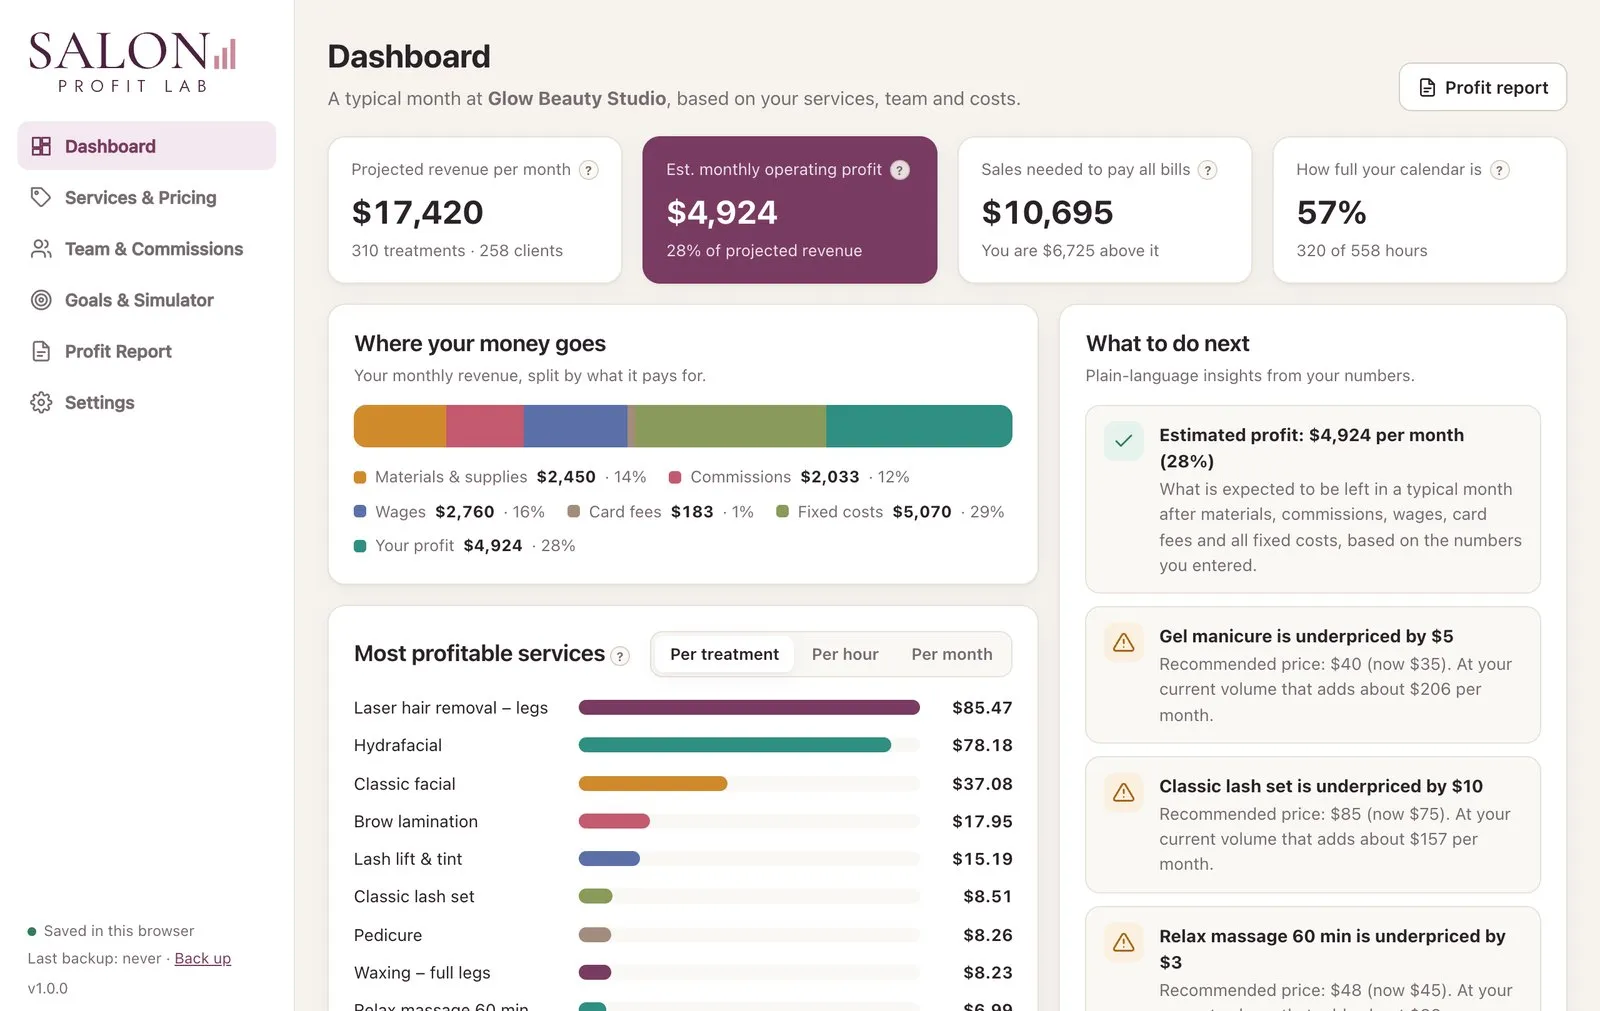
Task: Open the Gel manicure is underpriced card
Action: tap(1313, 675)
